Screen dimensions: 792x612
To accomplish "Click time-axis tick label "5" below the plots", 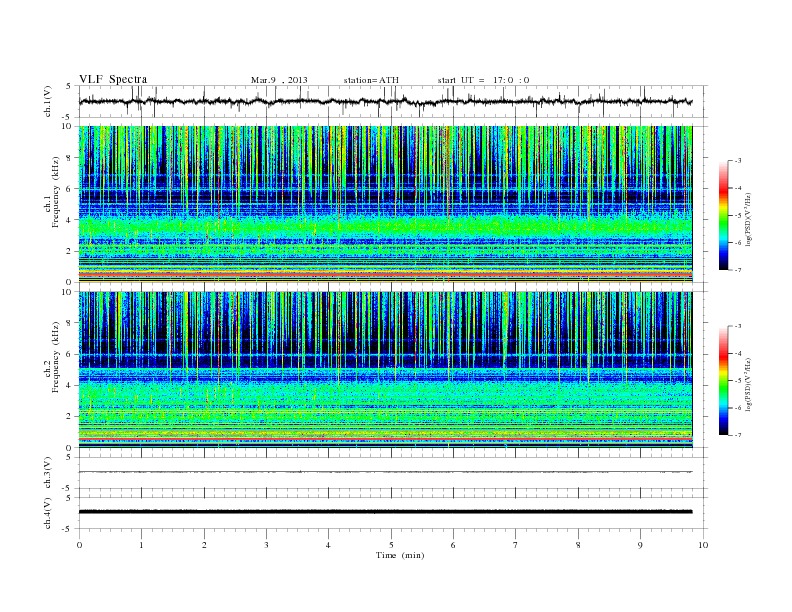I will click(x=391, y=545).
